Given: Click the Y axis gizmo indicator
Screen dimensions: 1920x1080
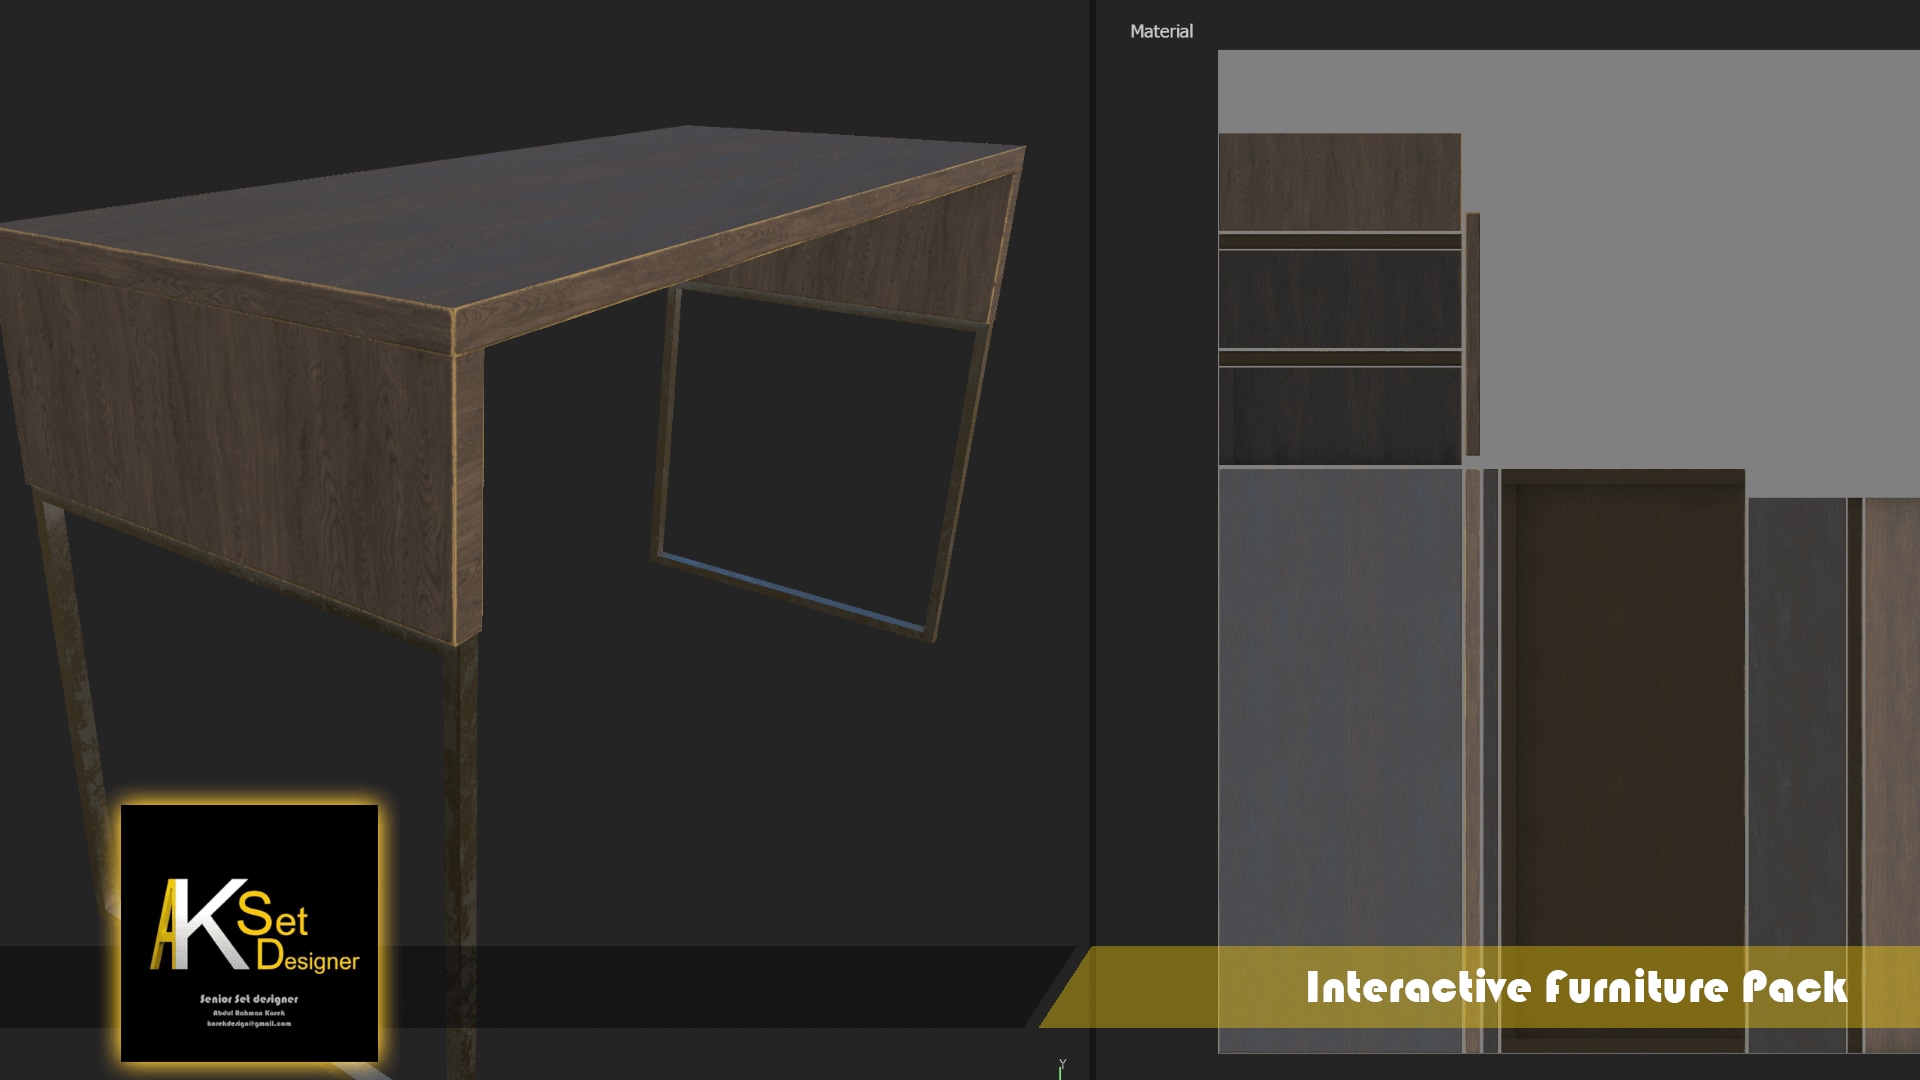Looking at the screenshot, I should pos(1061,1067).
